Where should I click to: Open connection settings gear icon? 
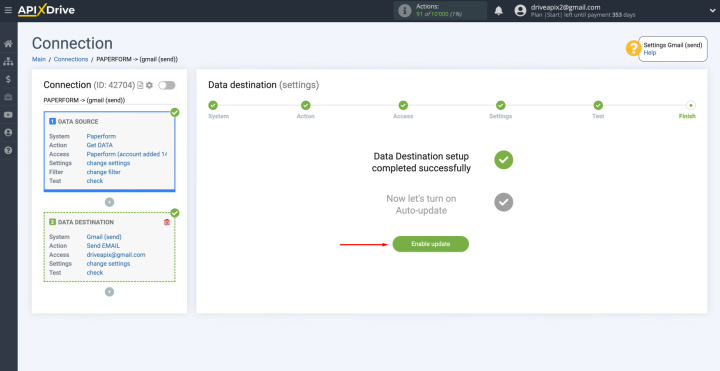(149, 85)
